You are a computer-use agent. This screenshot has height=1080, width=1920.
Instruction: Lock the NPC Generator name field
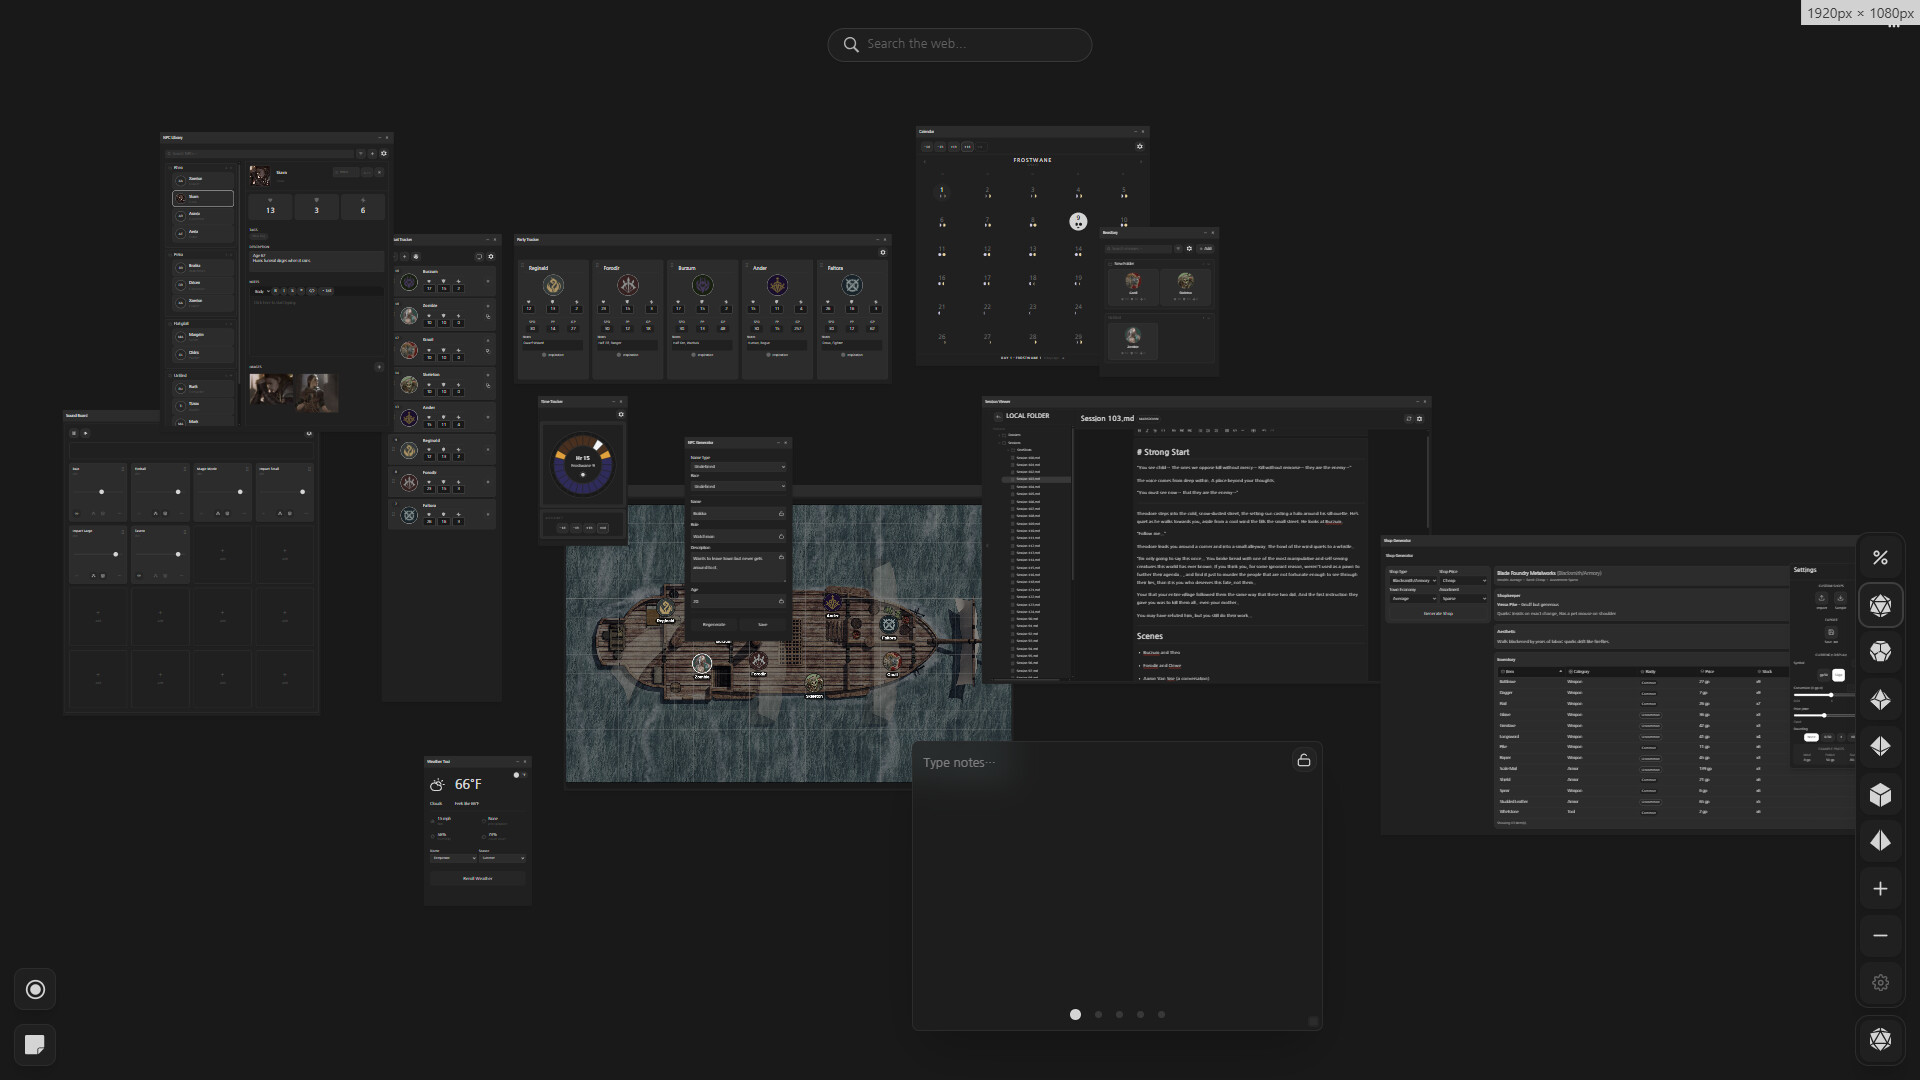tap(781, 513)
